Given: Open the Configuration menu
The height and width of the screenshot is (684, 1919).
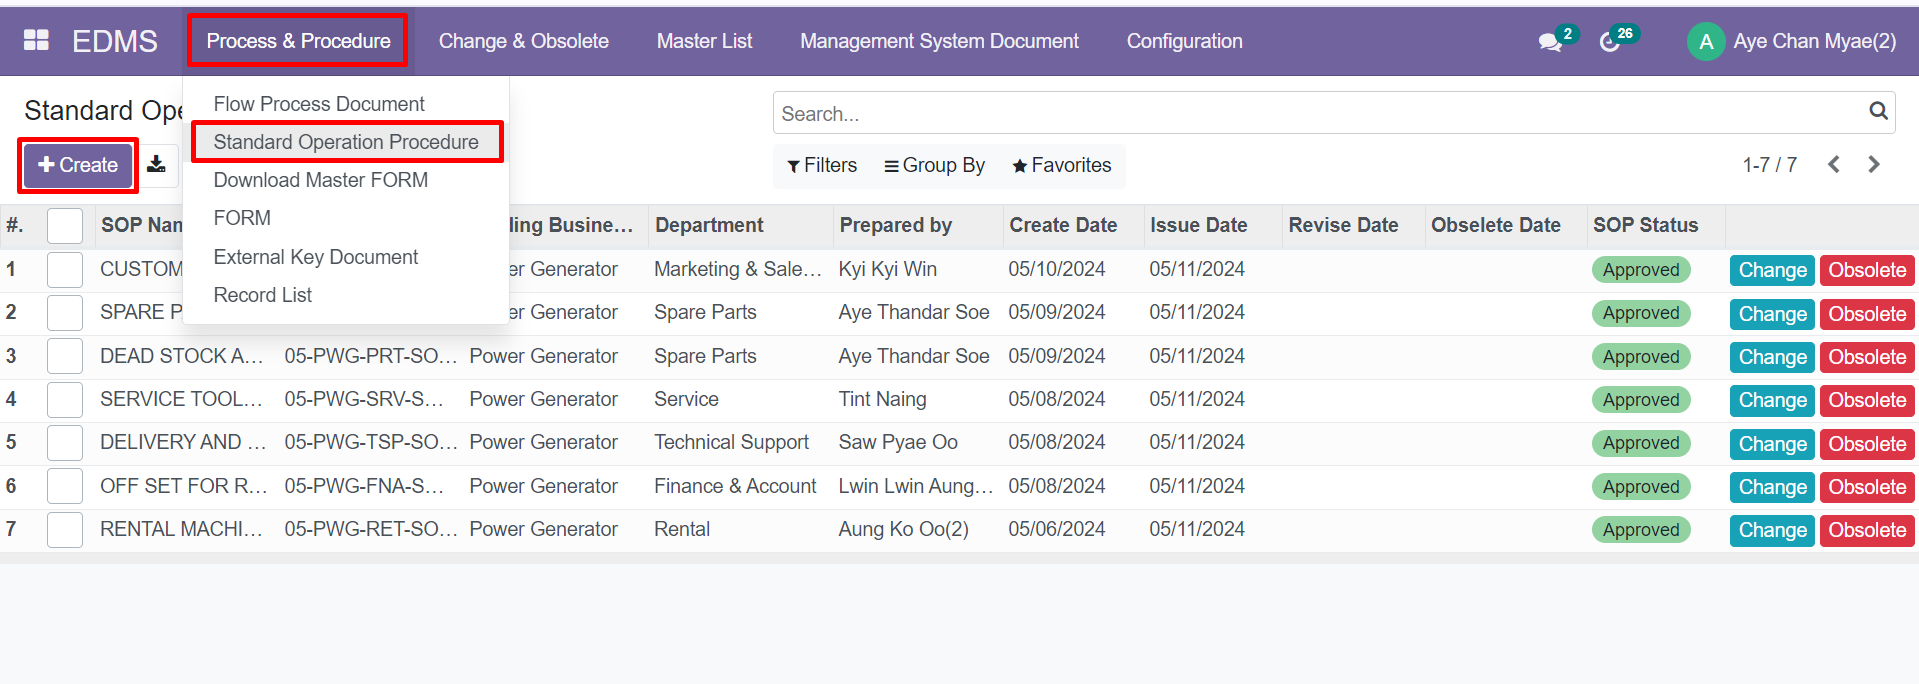Looking at the screenshot, I should point(1184,41).
